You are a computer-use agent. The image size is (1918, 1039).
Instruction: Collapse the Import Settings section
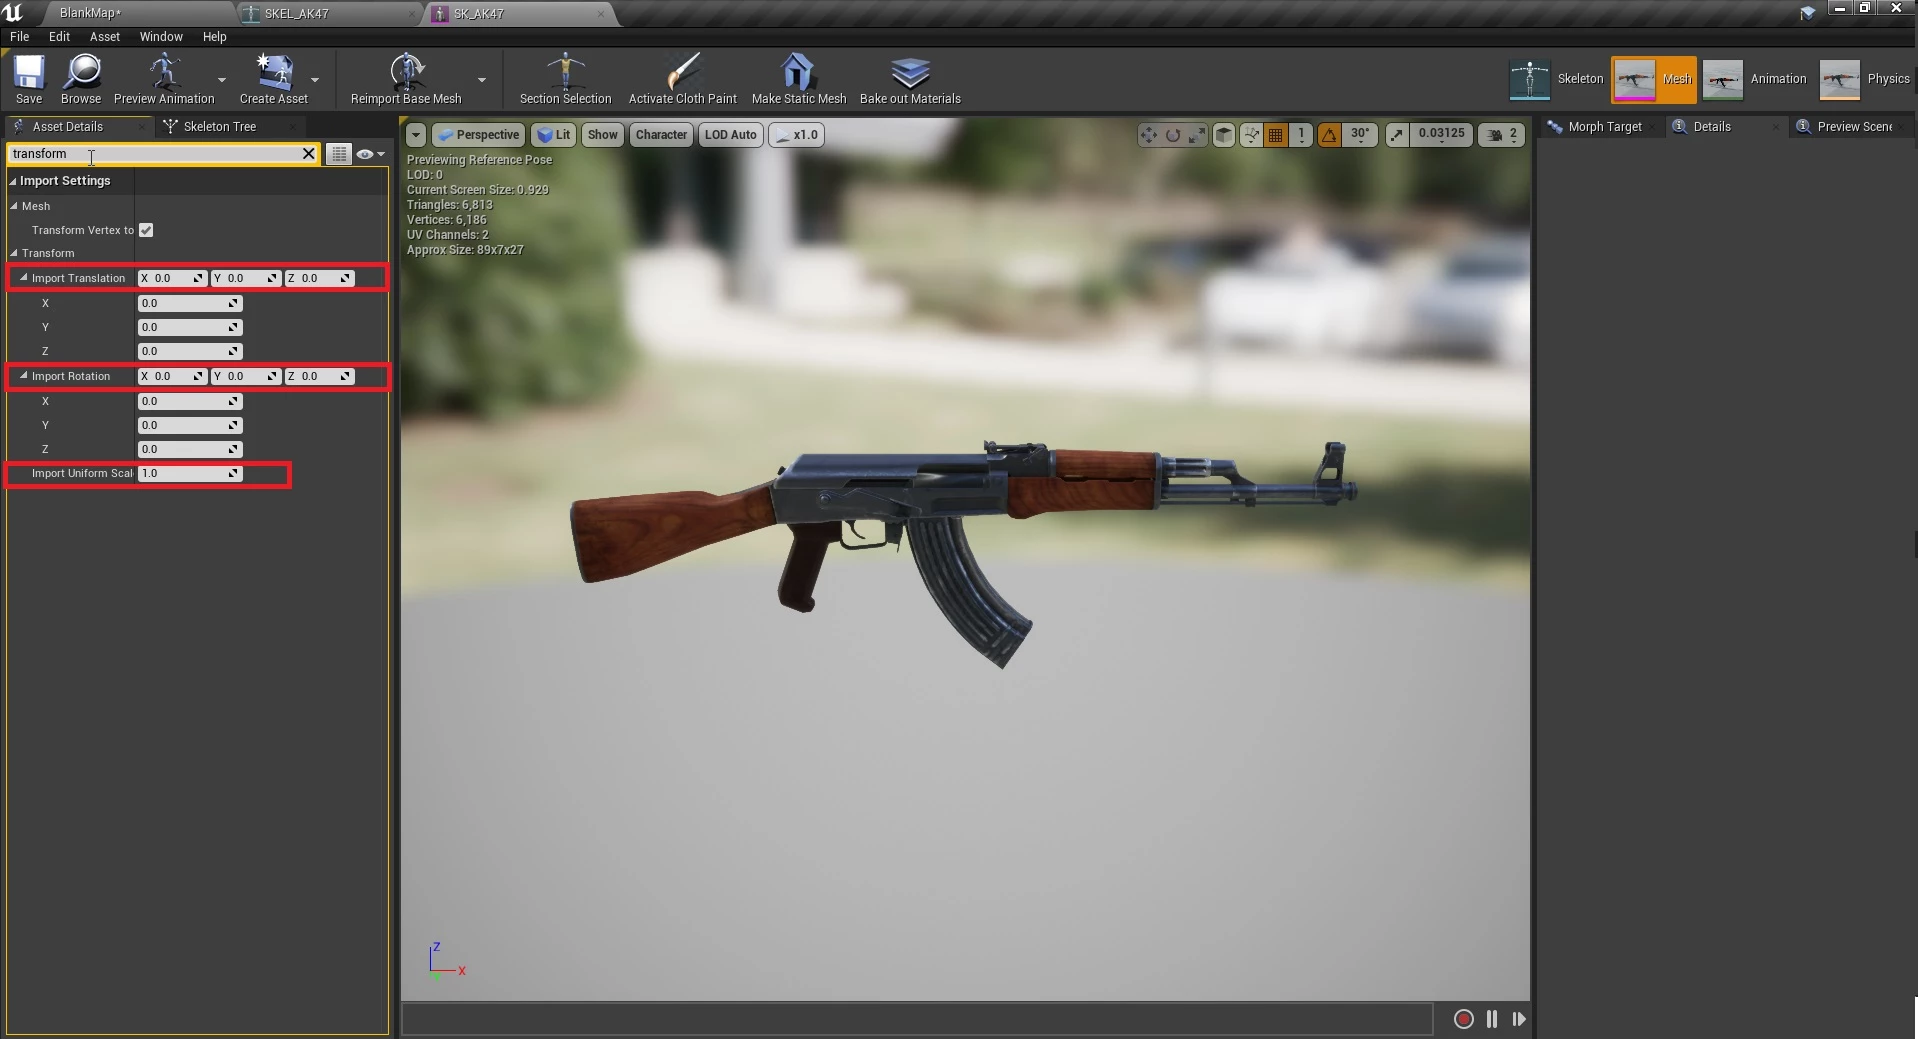pos(13,181)
